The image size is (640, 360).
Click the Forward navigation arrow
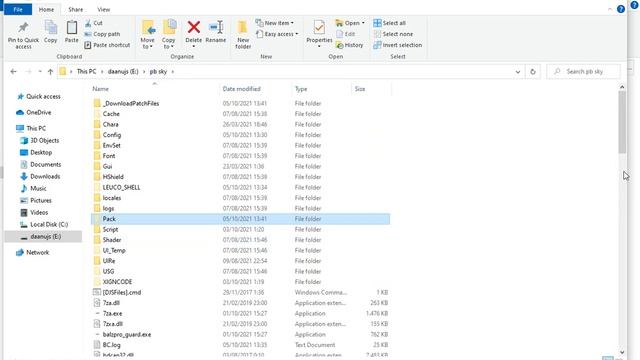[28, 71]
